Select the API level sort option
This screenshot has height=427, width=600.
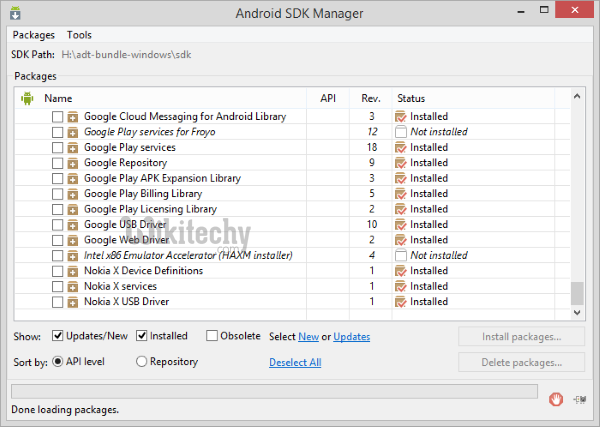pyautogui.click(x=57, y=362)
